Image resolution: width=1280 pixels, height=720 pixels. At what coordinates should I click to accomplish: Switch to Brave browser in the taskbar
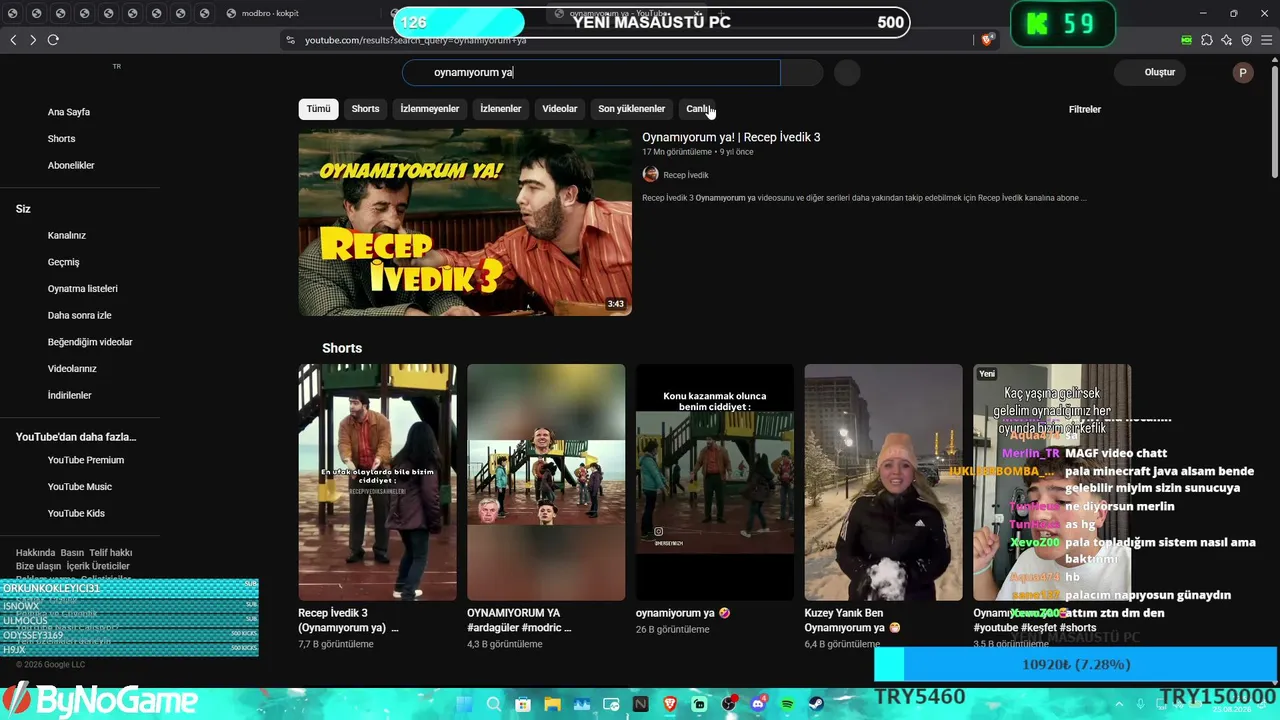[x=670, y=704]
